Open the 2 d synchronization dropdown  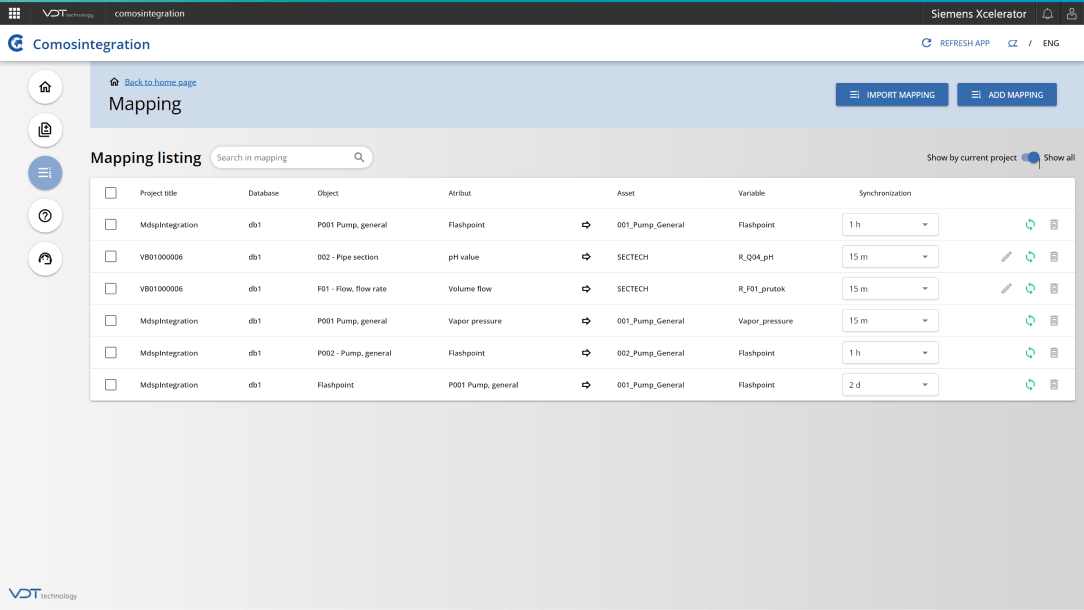(890, 385)
